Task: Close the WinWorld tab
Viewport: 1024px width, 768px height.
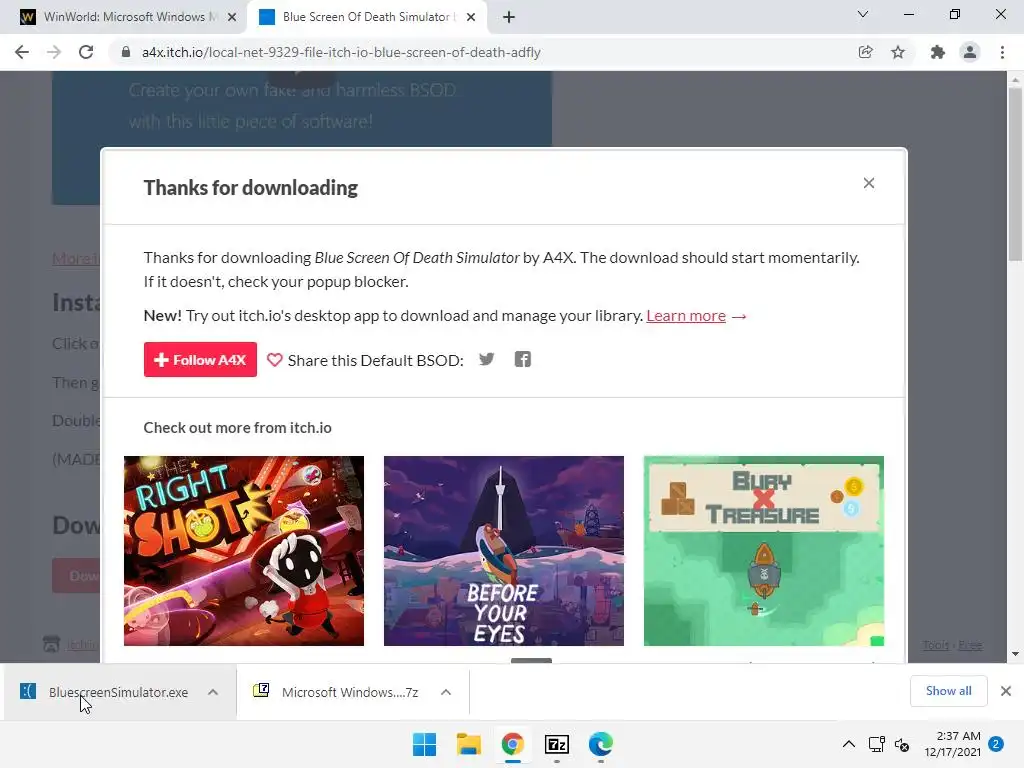Action: click(x=232, y=17)
